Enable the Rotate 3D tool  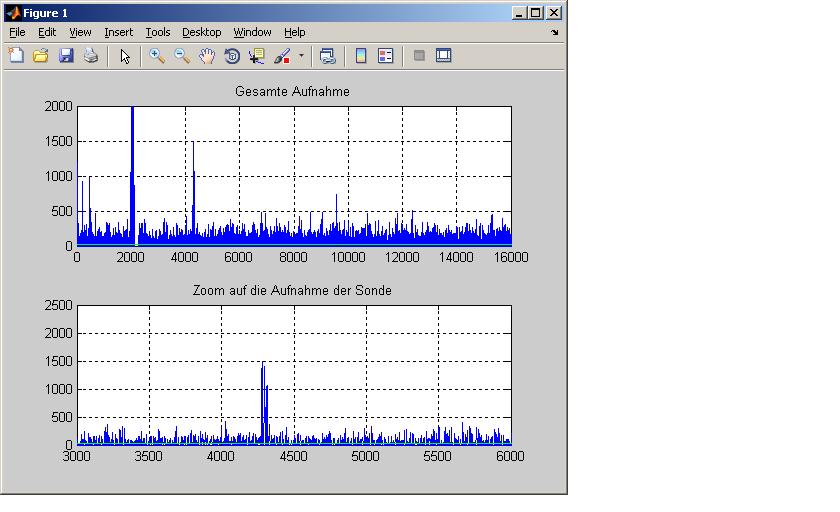[232, 56]
